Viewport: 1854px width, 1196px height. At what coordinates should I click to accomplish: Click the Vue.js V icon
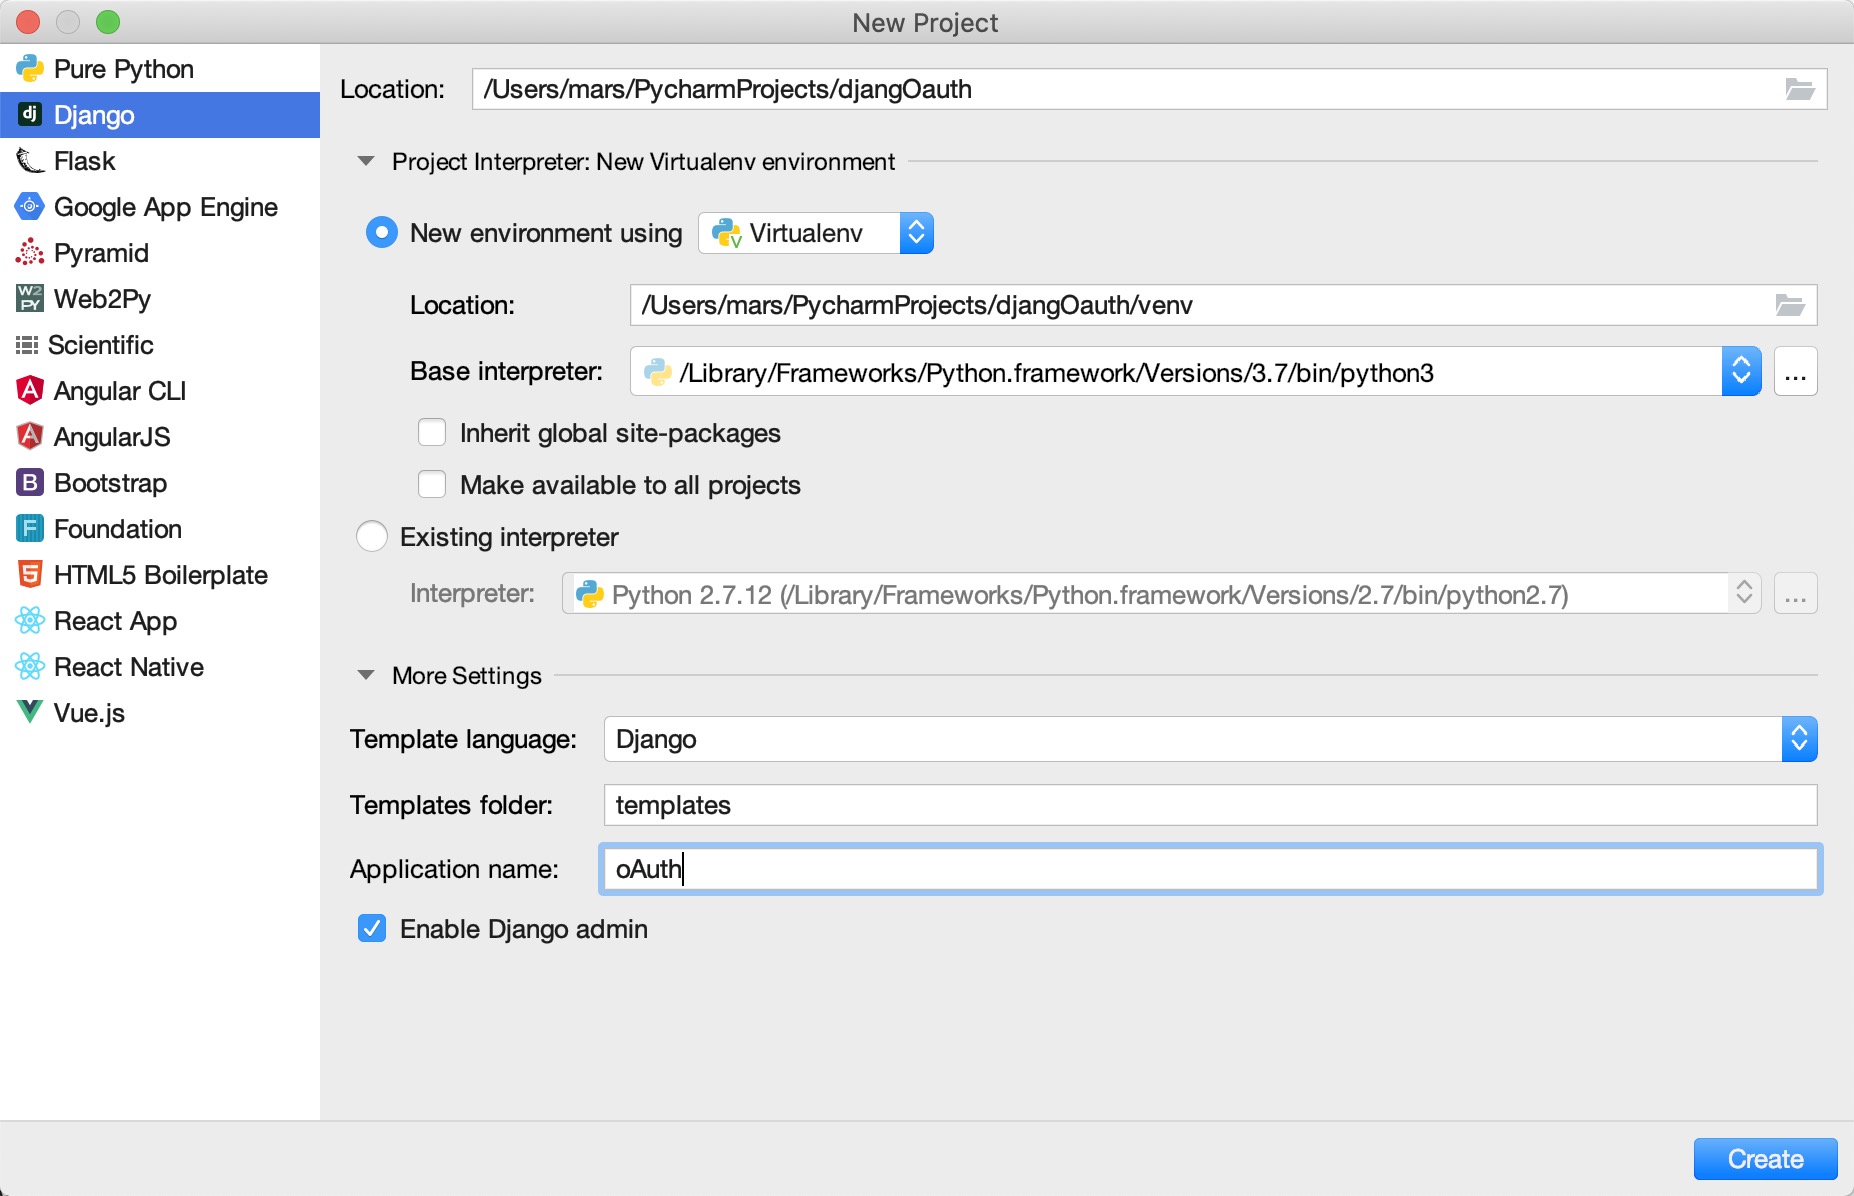click(30, 713)
